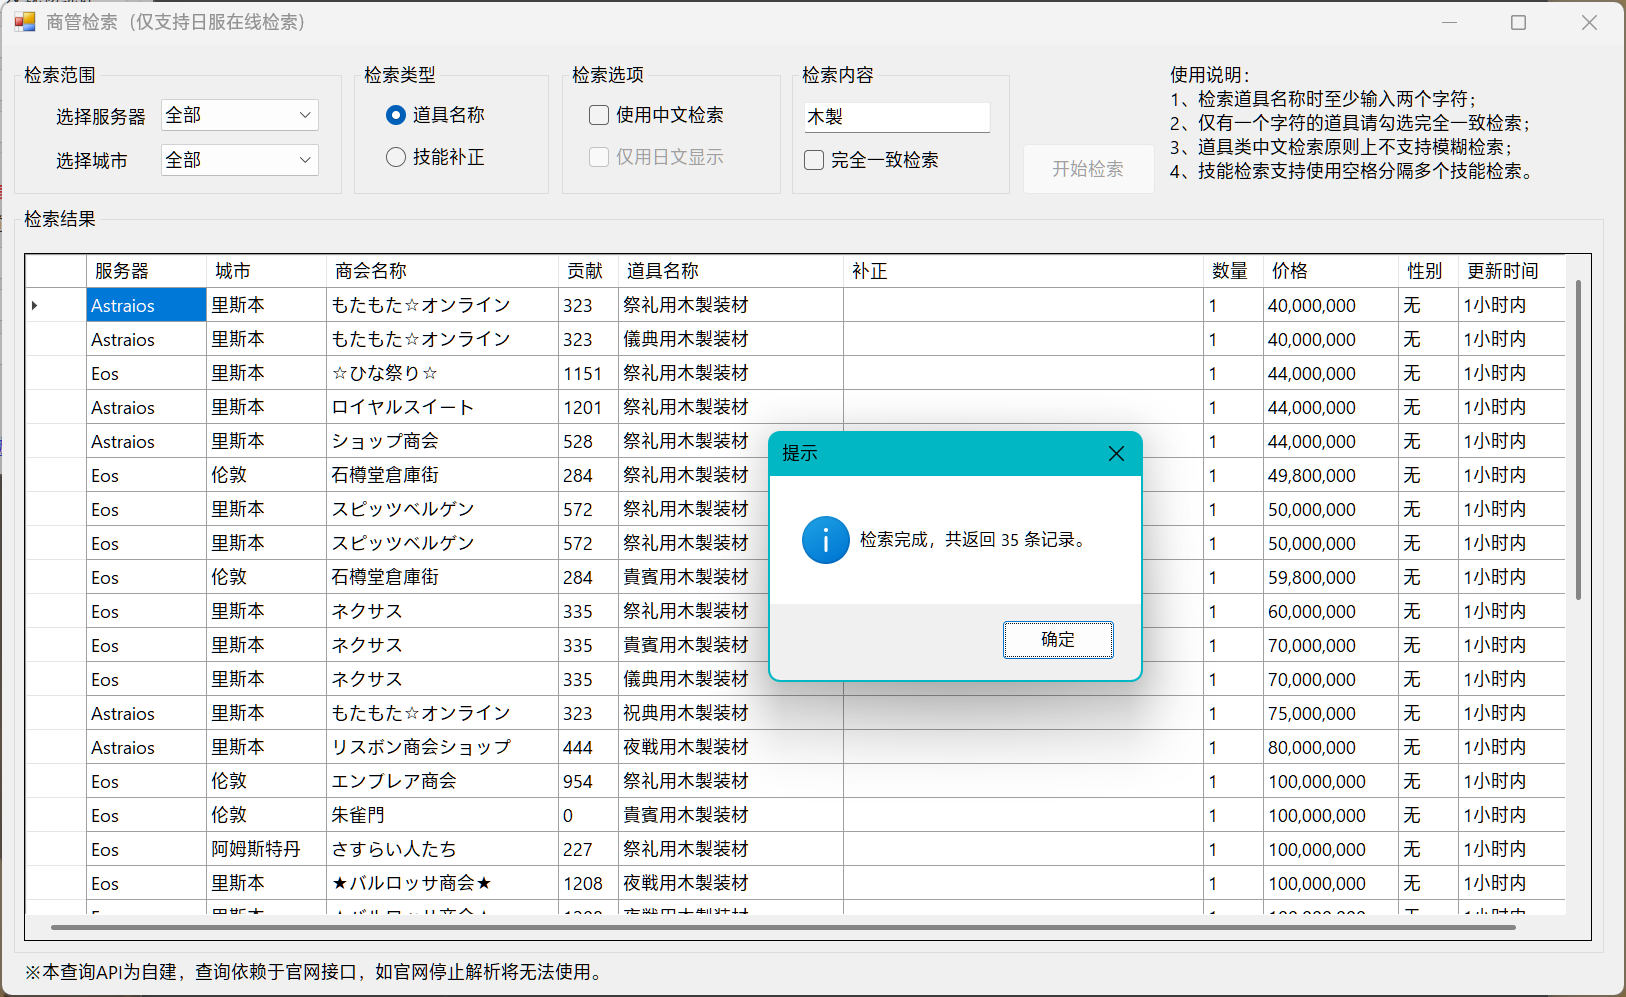Screen dimensions: 1626x997
Task: Click the row selector arrow of the first row
Action: coord(35,305)
